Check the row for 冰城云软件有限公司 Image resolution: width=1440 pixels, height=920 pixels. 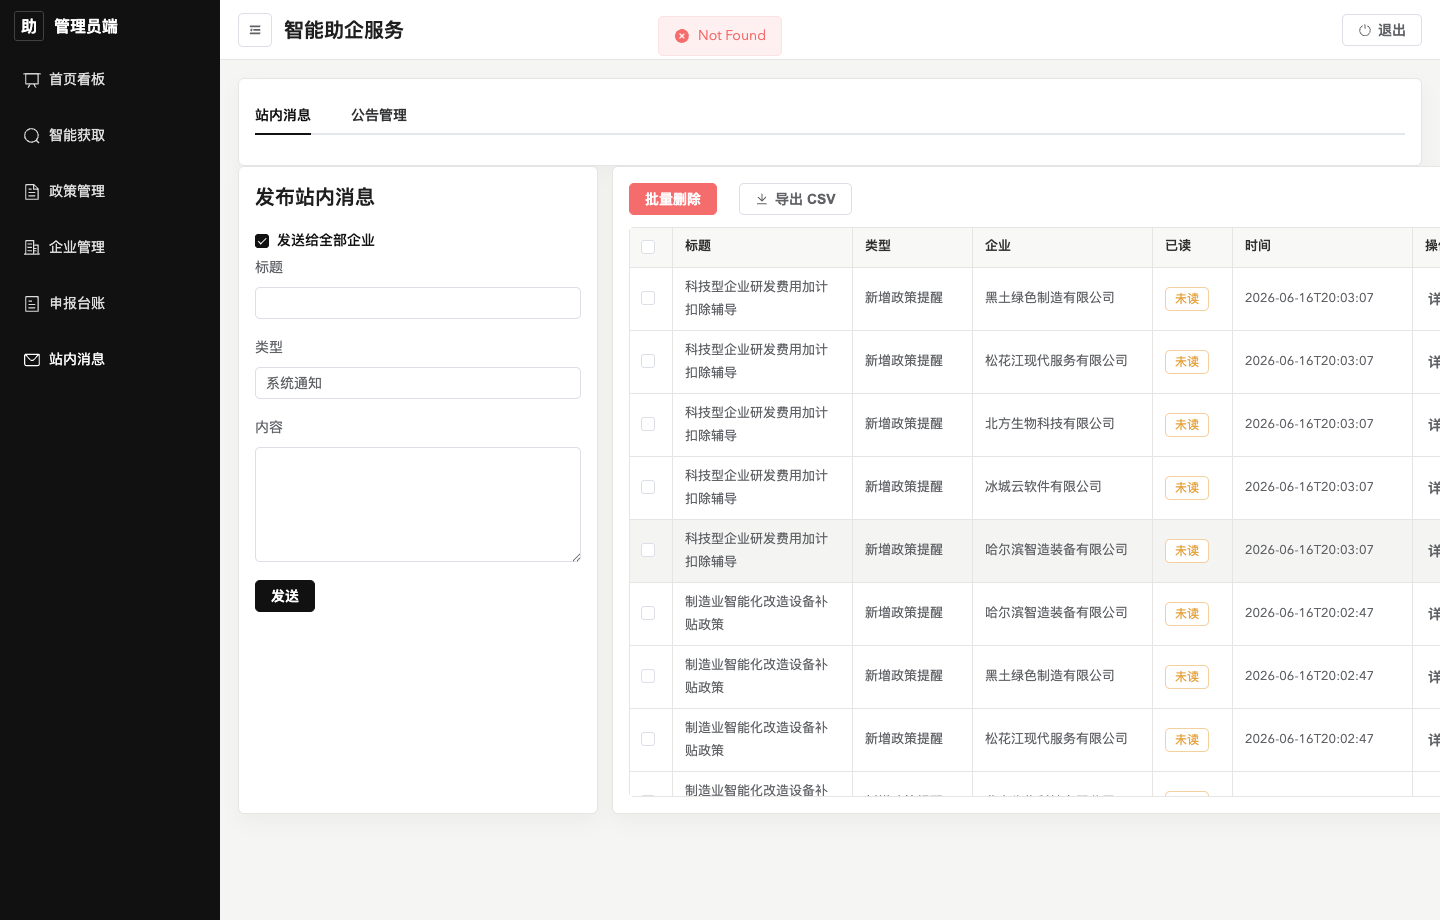pyautogui.click(x=648, y=487)
